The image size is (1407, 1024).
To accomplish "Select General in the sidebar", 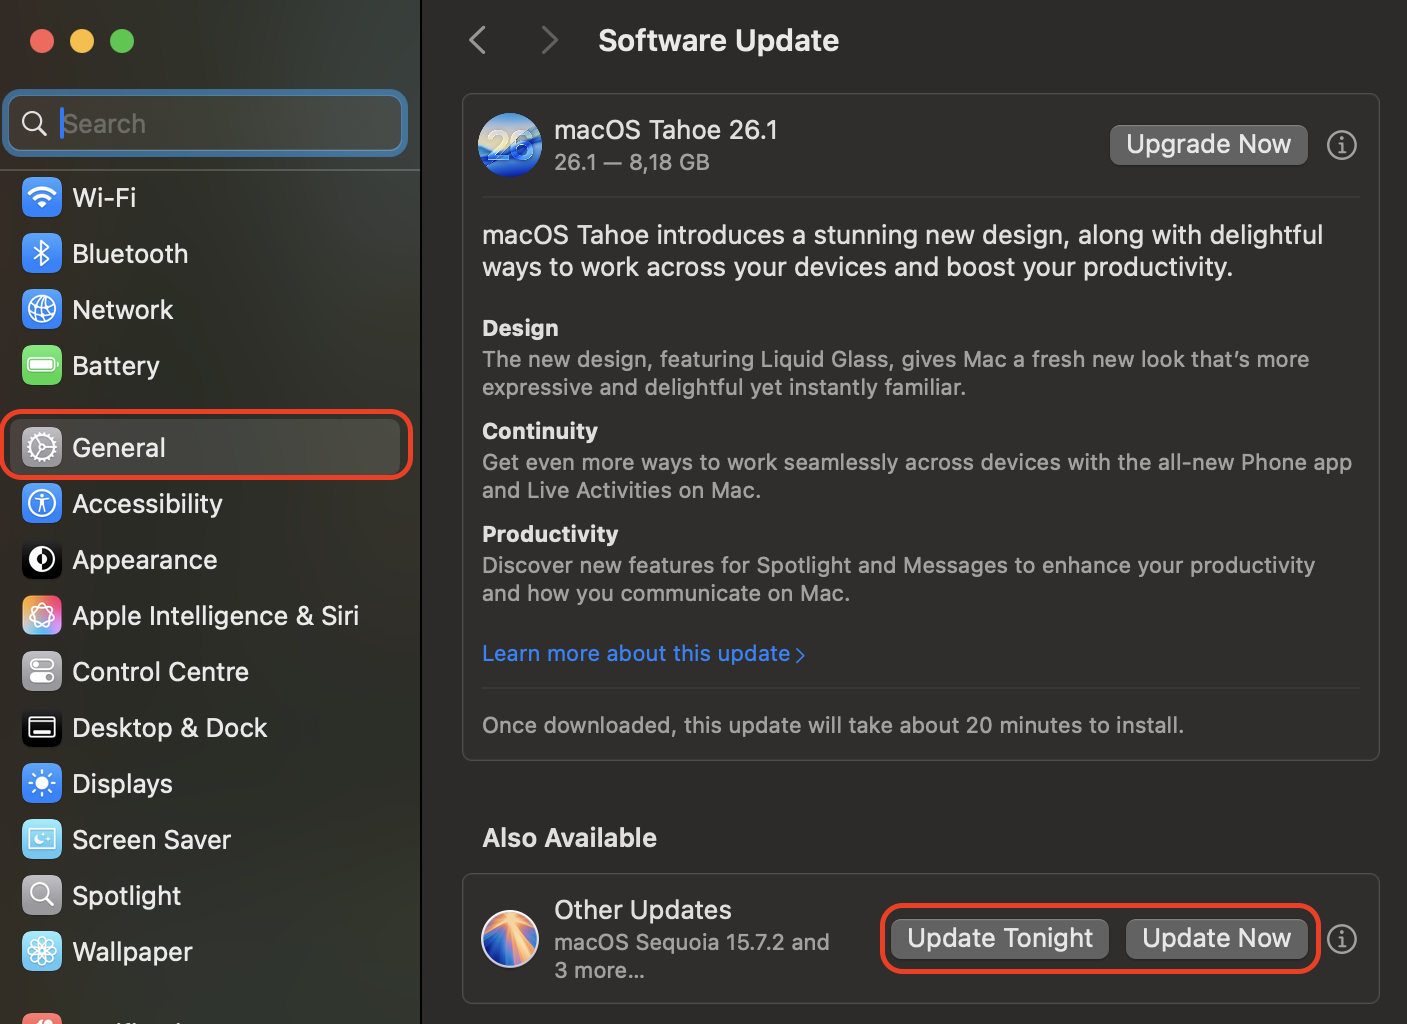I will [x=118, y=447].
